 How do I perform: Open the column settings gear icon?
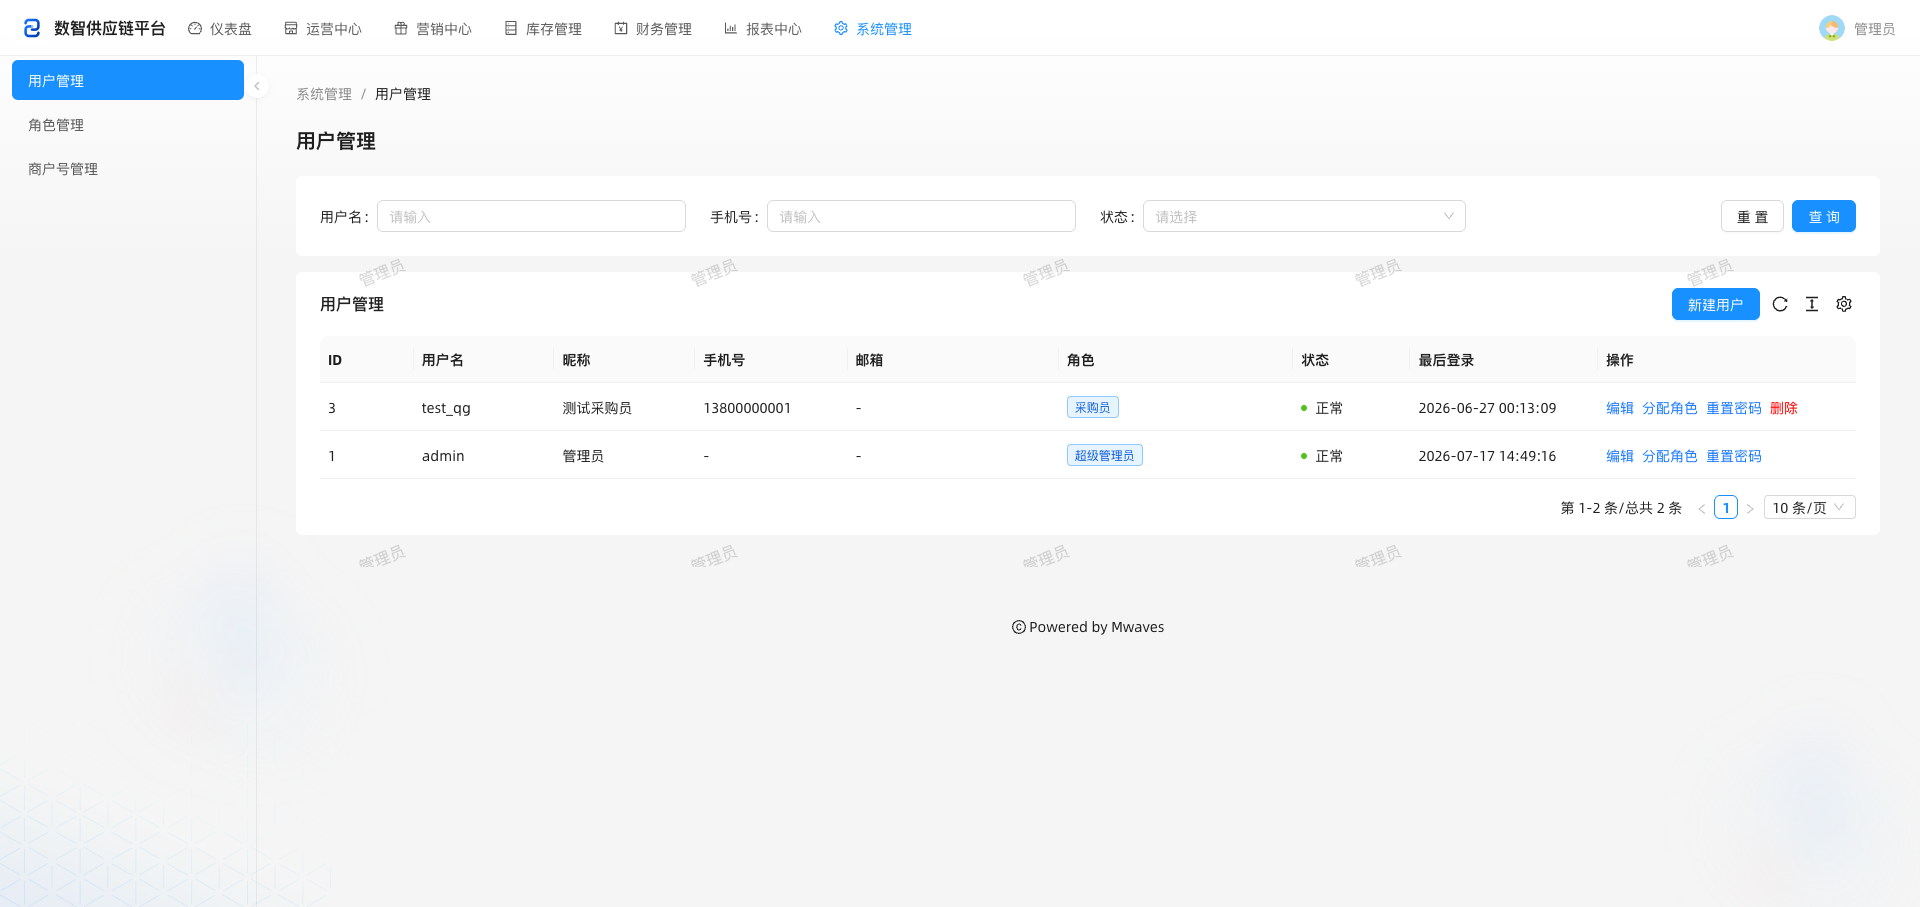click(x=1844, y=304)
